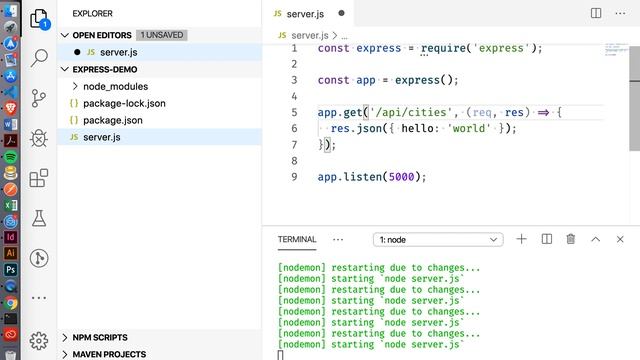Screen dimensions: 640x360
Task: Collapse the Open Editors section
Action: pyautogui.click(x=64, y=35)
